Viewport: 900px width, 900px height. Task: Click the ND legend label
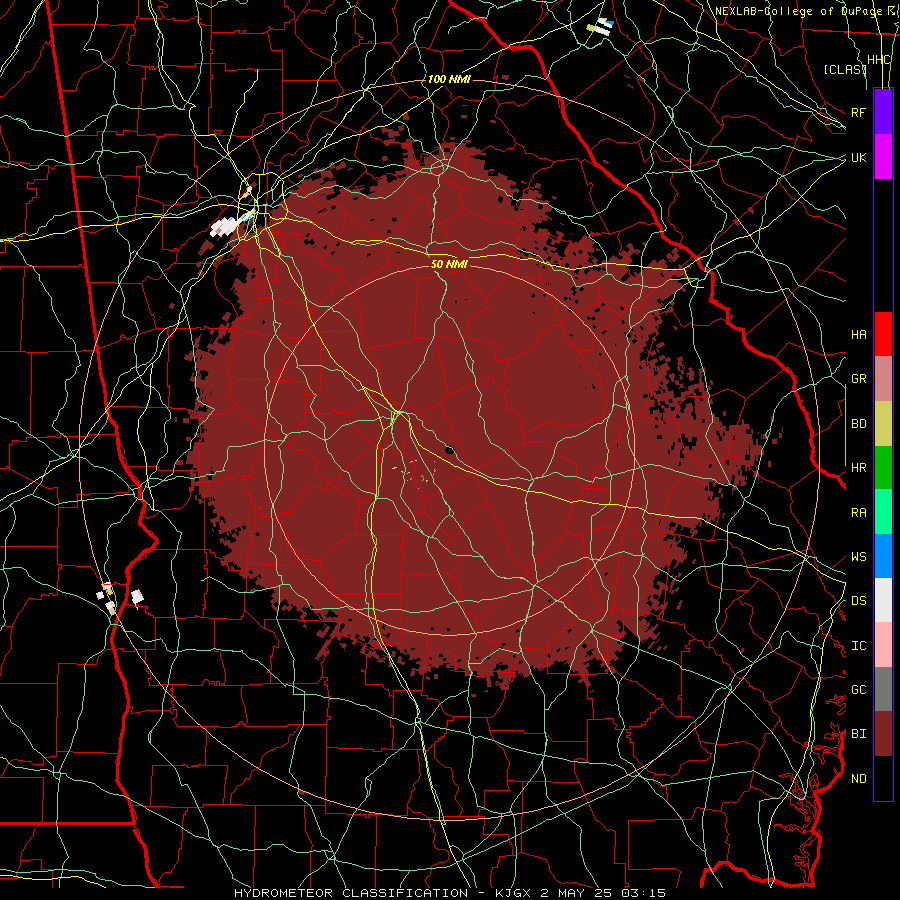tap(859, 779)
